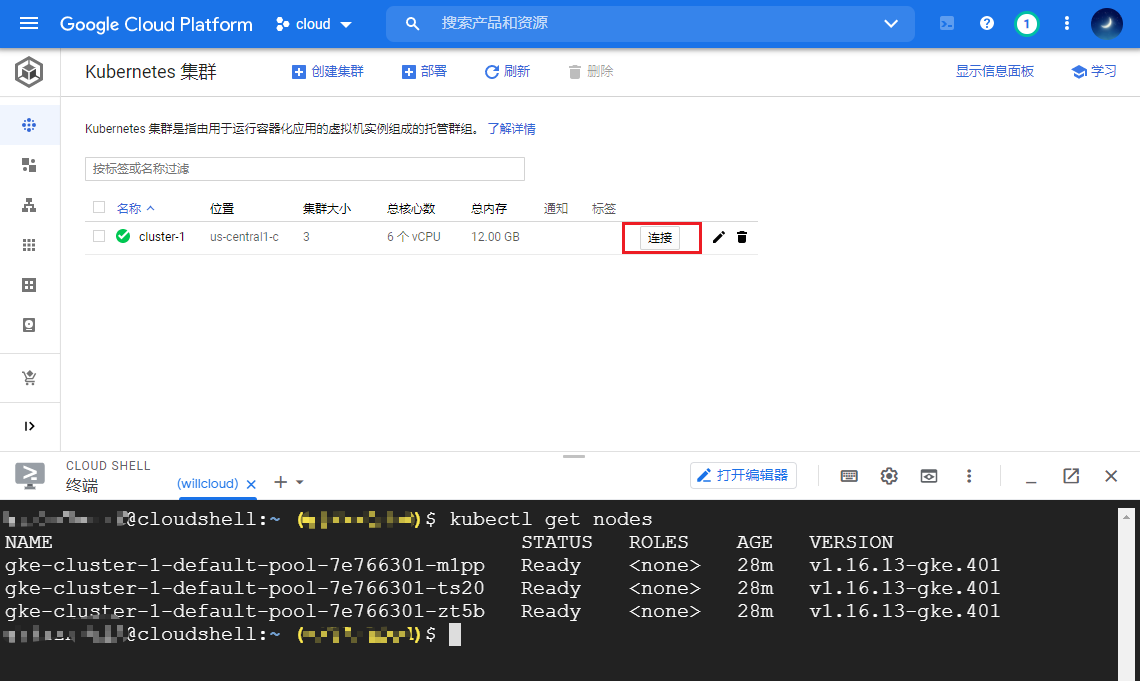Open the Cloud Shell three-dot more menu

coord(968,476)
